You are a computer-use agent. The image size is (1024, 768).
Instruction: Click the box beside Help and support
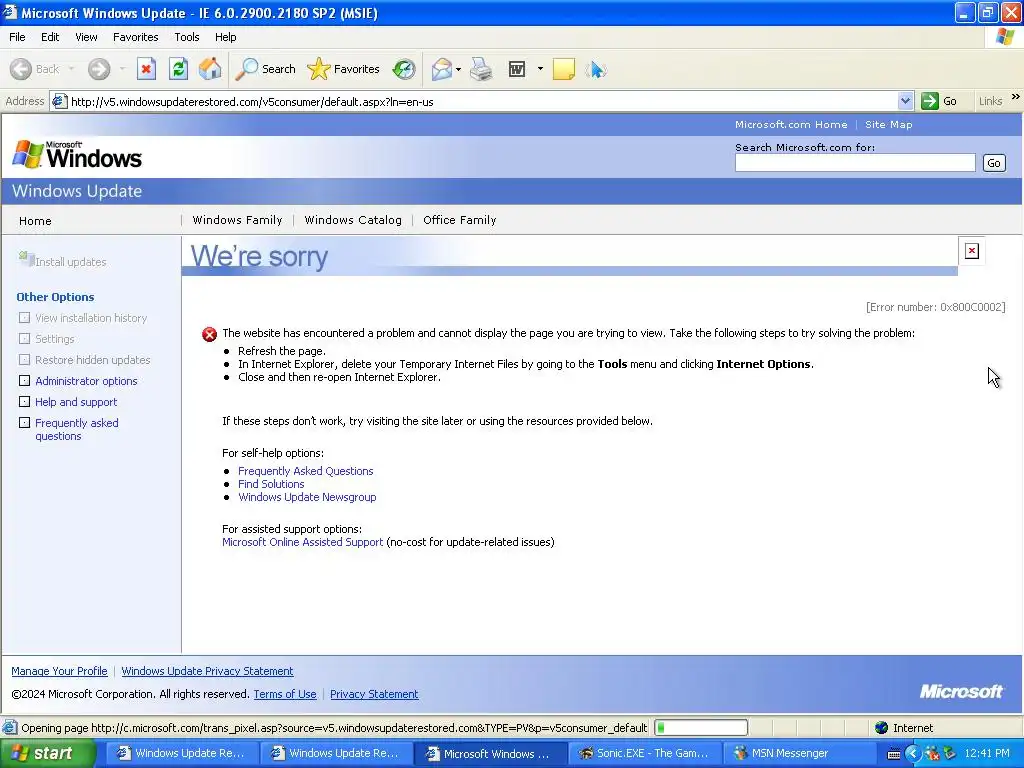point(24,401)
